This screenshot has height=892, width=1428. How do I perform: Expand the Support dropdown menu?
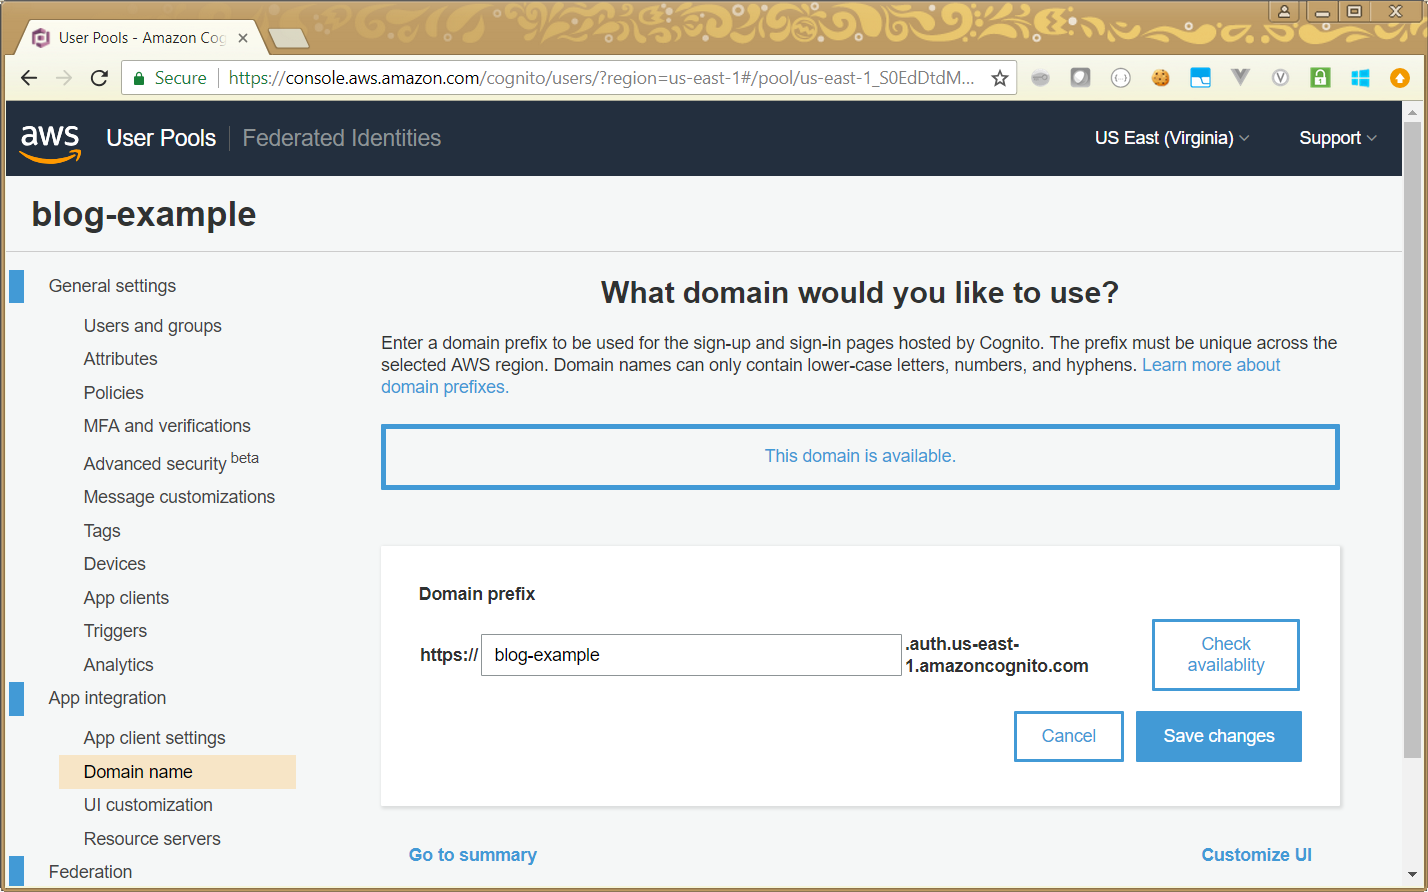pos(1337,138)
